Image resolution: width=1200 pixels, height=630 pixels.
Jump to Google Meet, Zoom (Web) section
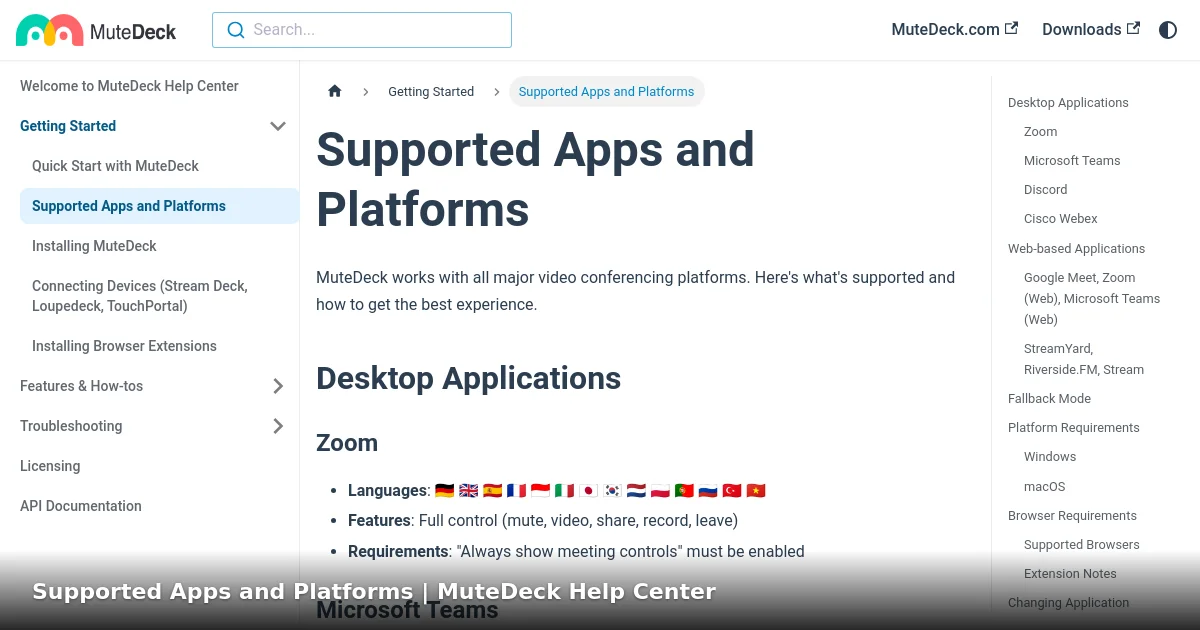1092,299
